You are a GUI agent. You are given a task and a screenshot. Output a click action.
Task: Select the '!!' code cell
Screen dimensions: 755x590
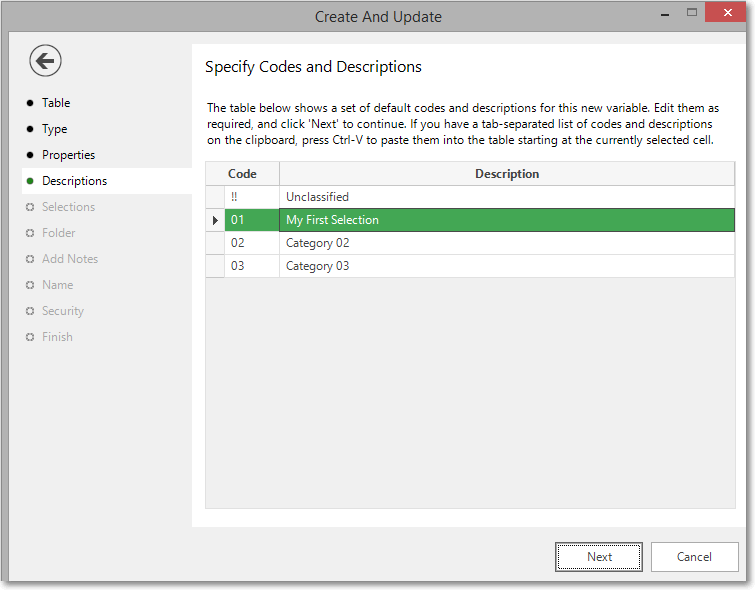click(252, 197)
